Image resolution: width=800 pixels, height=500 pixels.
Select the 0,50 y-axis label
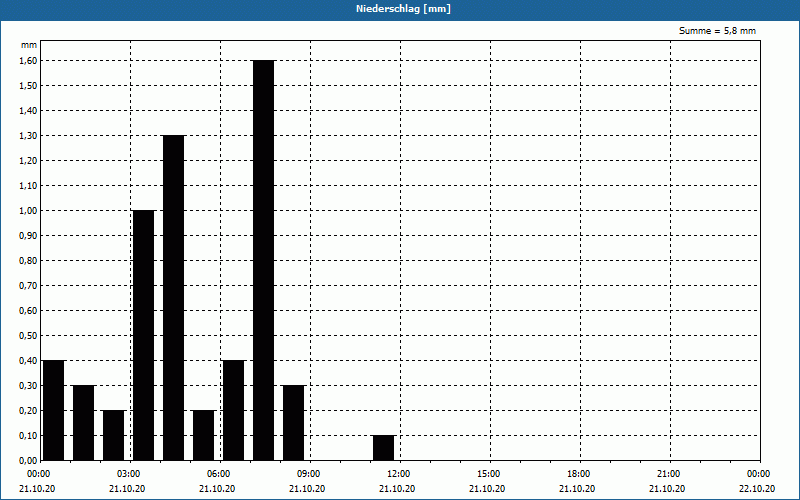coord(28,336)
